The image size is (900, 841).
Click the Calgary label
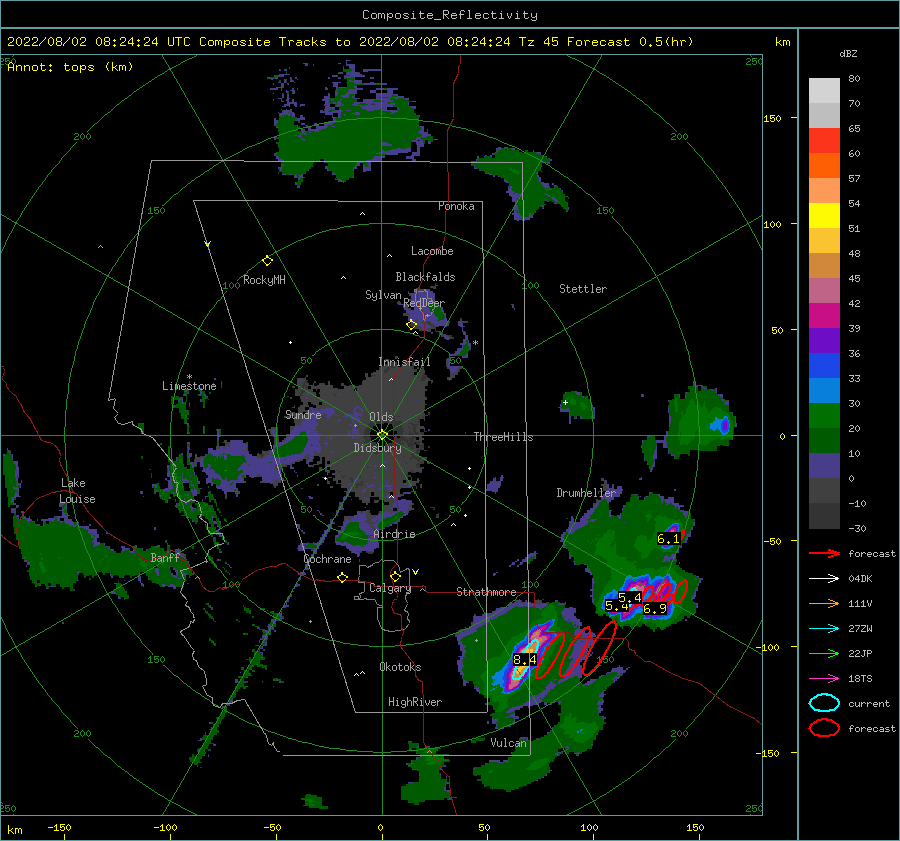(x=390, y=588)
